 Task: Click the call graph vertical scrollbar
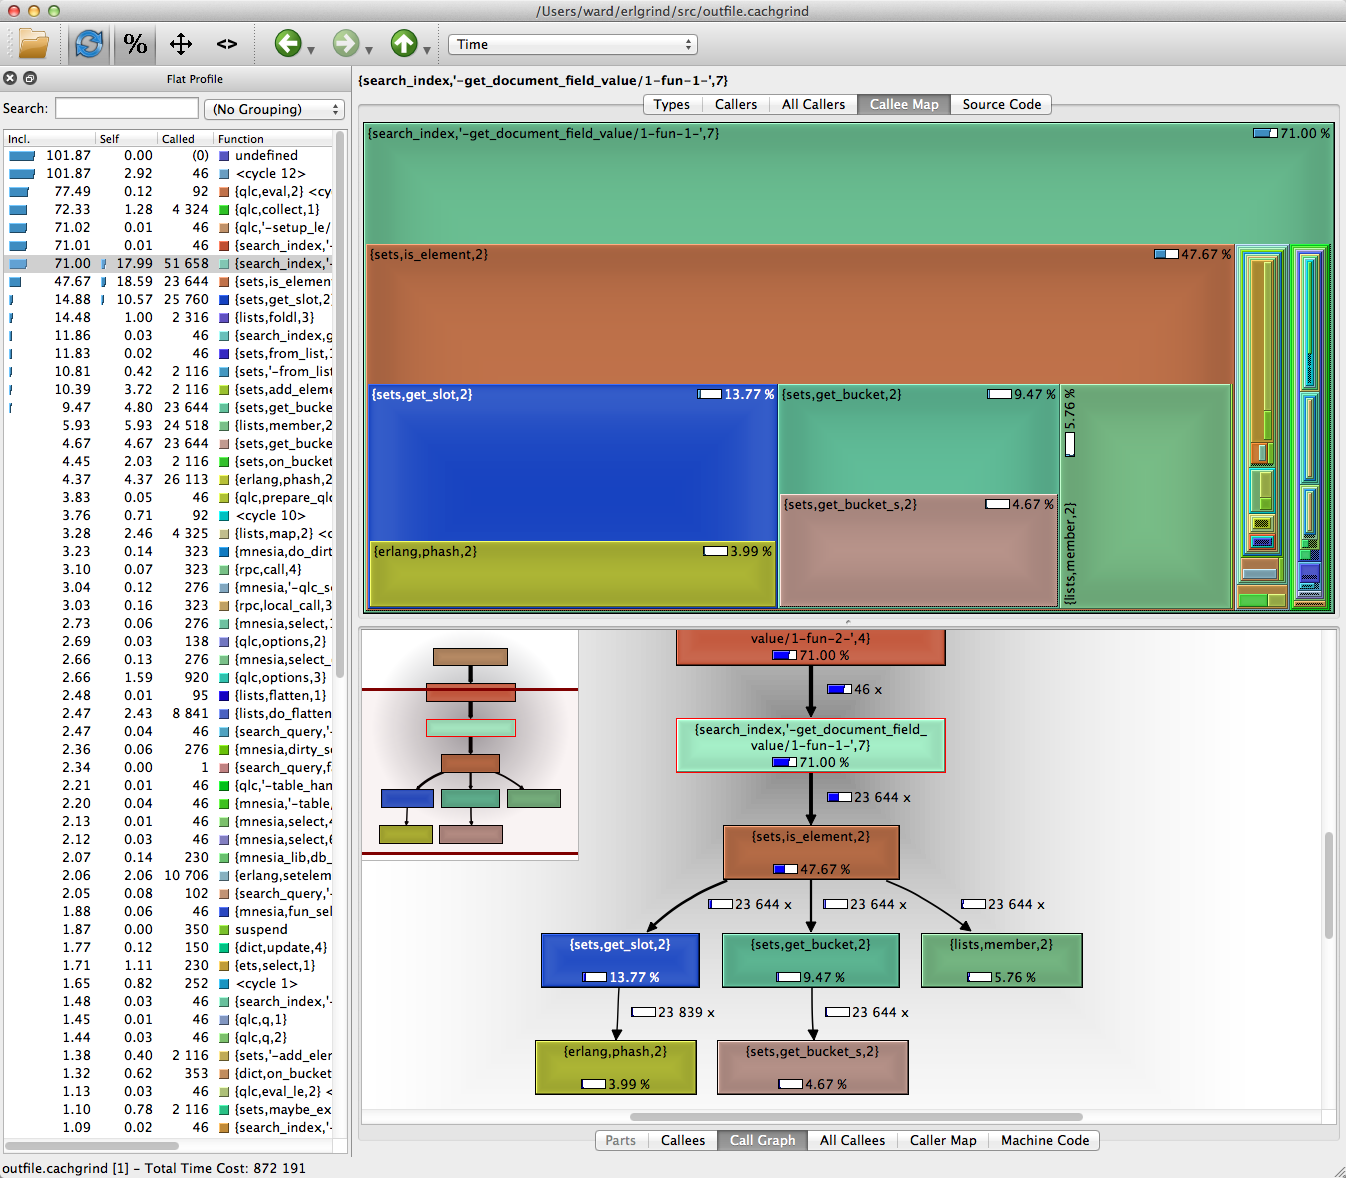(1329, 885)
